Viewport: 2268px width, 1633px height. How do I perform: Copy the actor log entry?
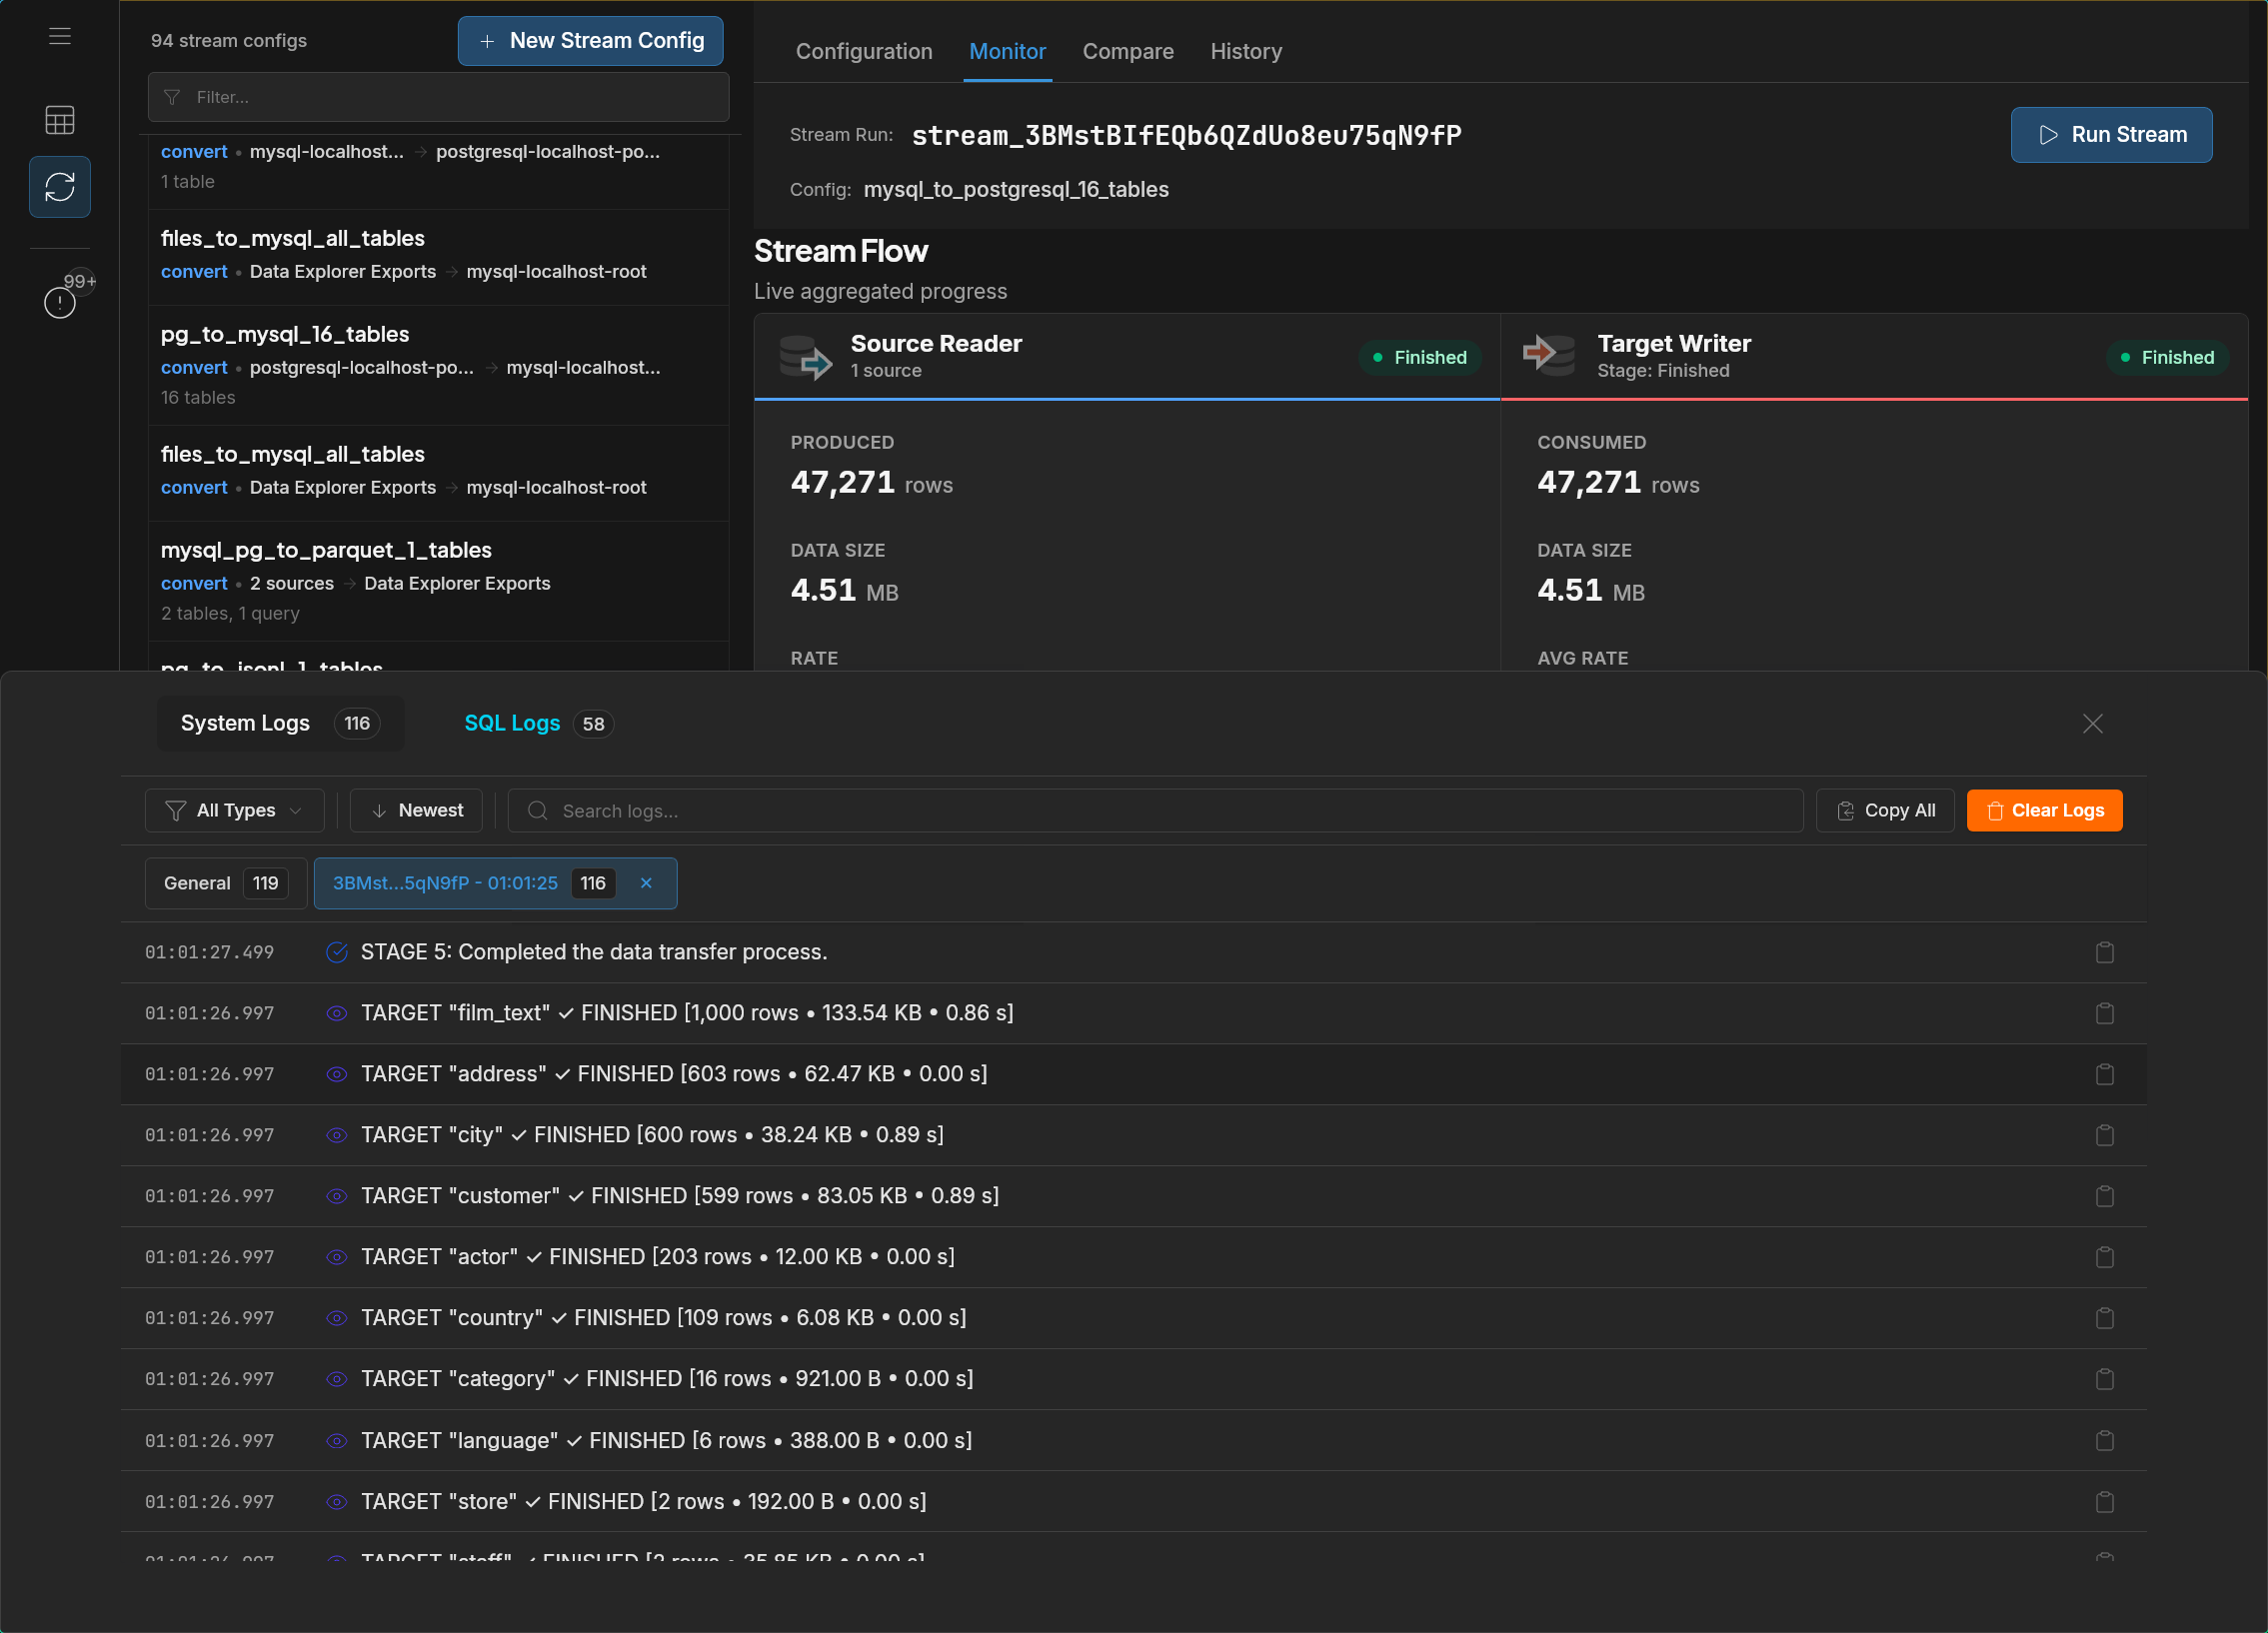pos(2104,1257)
